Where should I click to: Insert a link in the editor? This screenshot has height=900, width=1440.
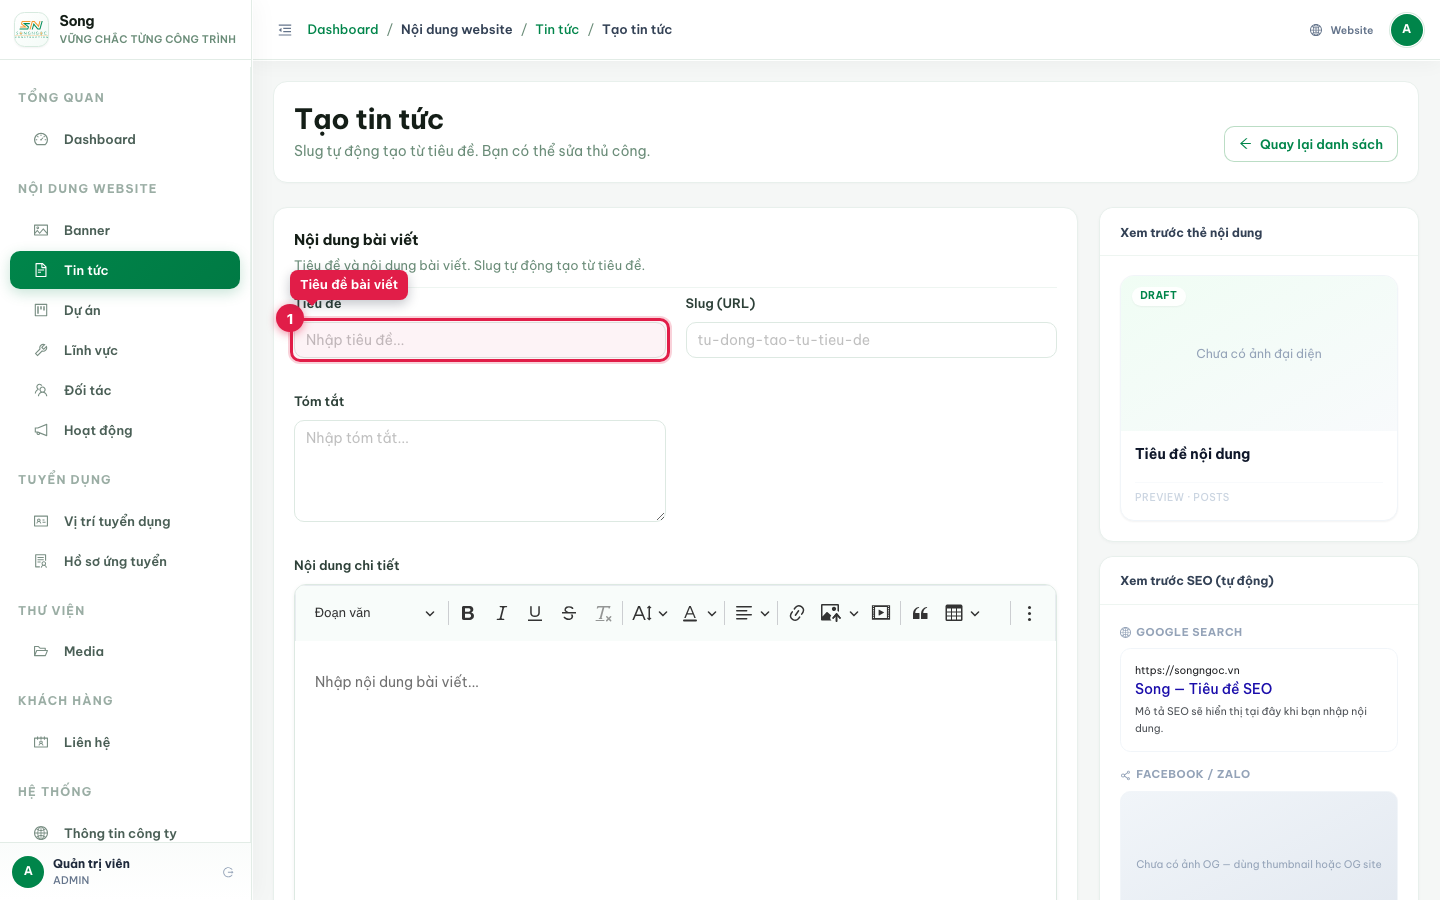(x=797, y=613)
